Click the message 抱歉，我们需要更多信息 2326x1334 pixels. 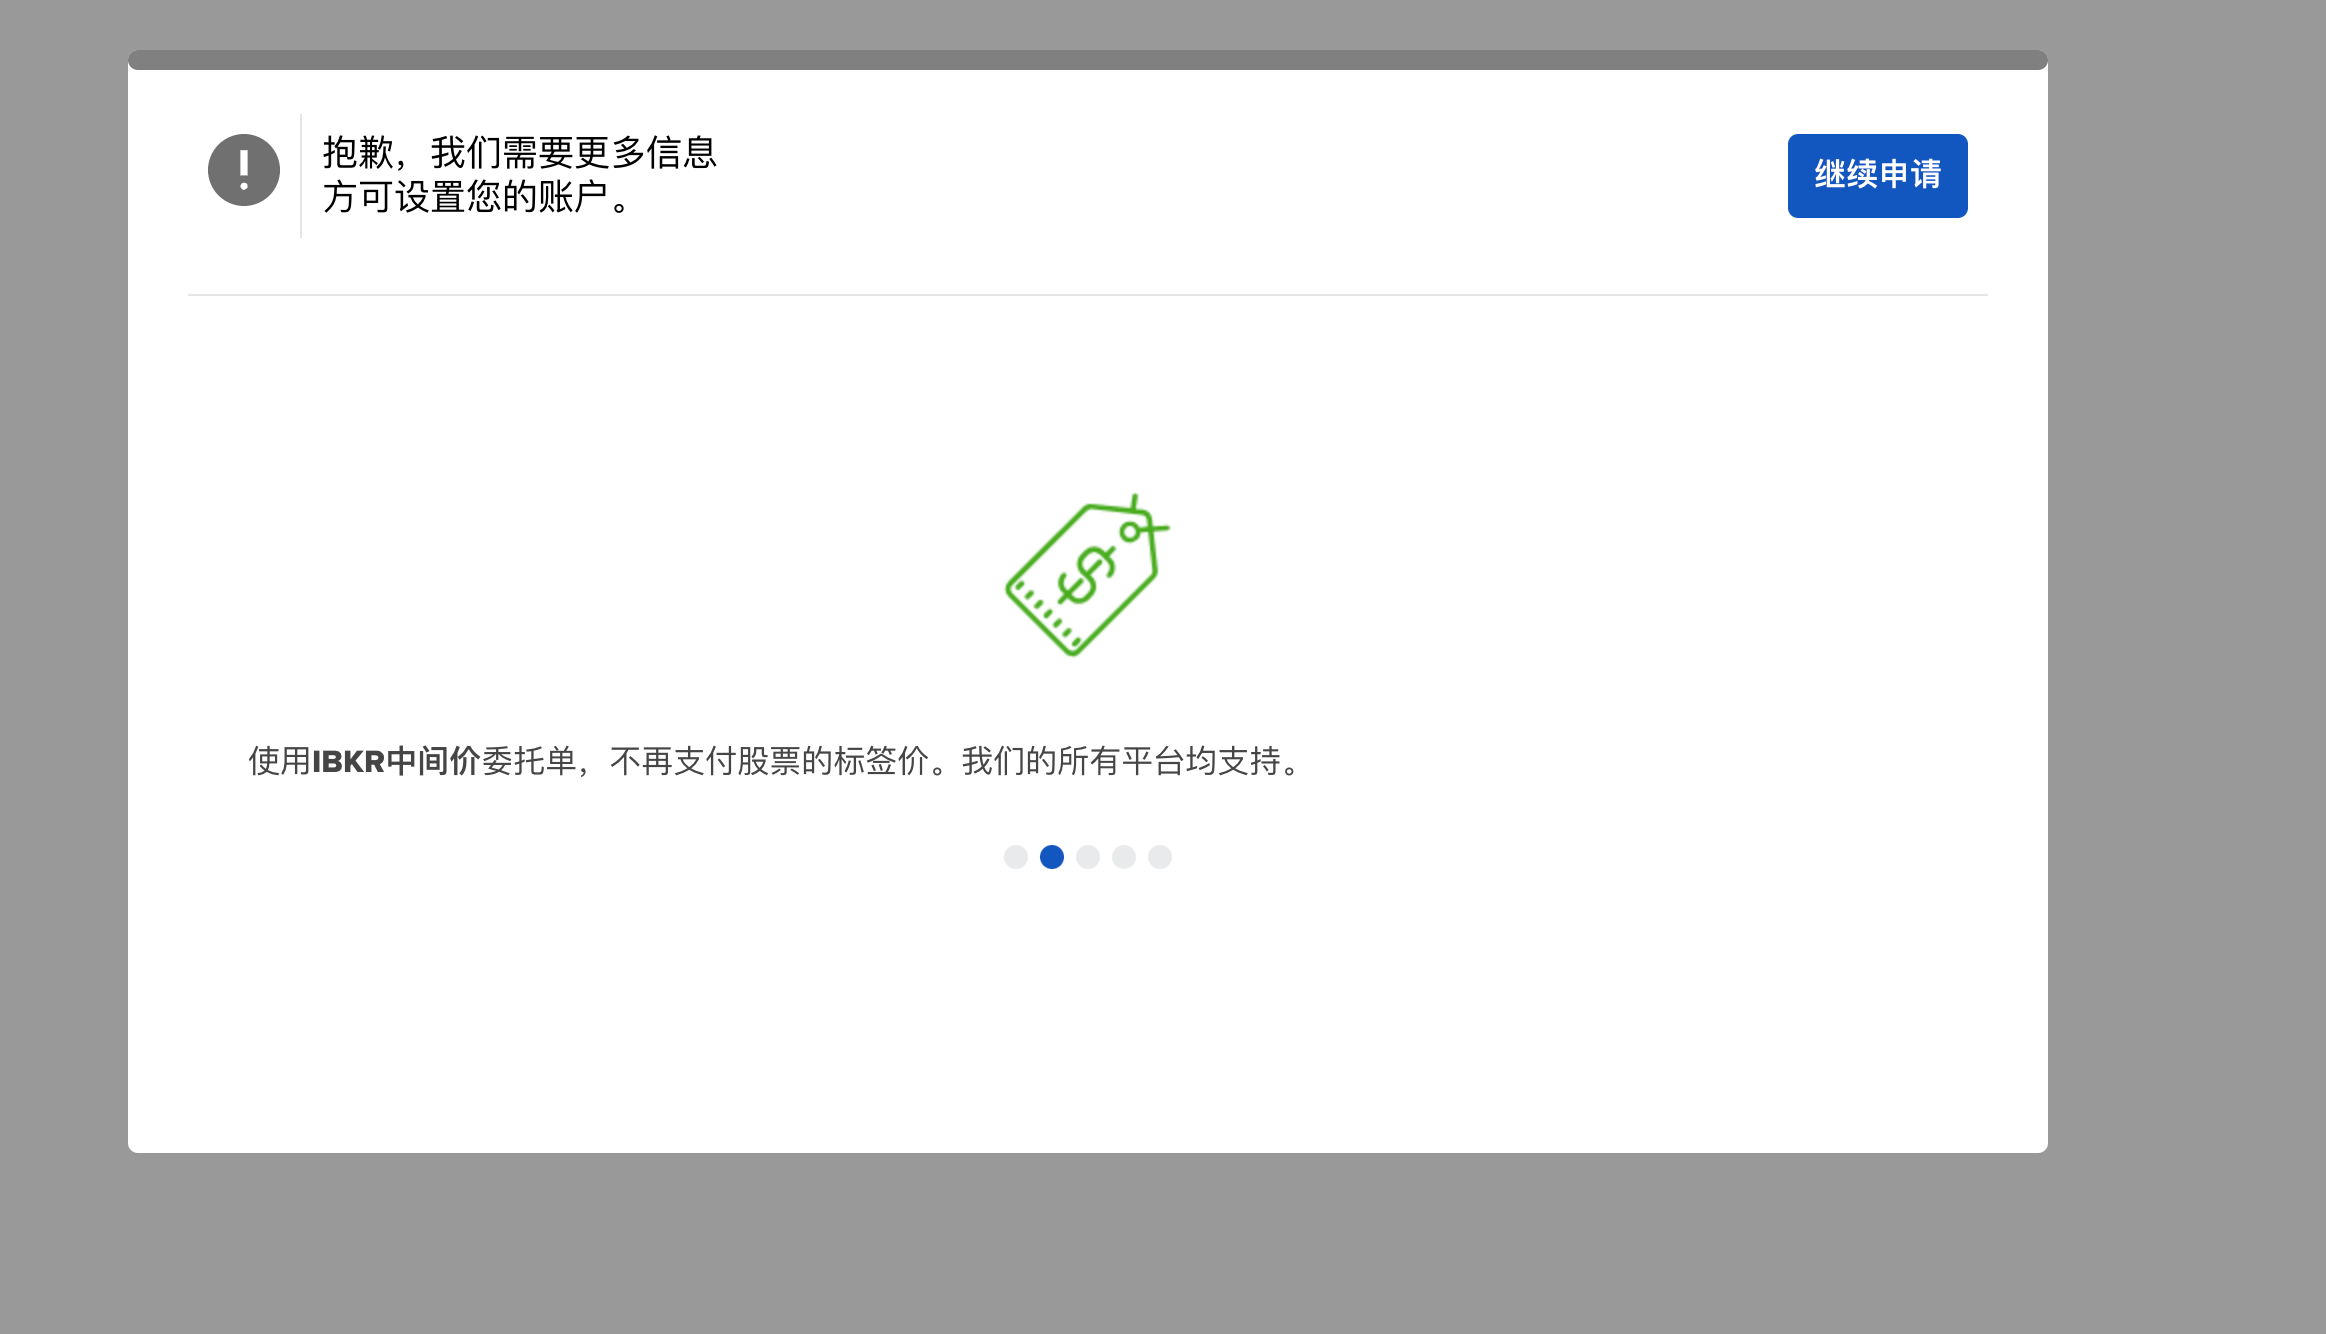click(x=521, y=151)
